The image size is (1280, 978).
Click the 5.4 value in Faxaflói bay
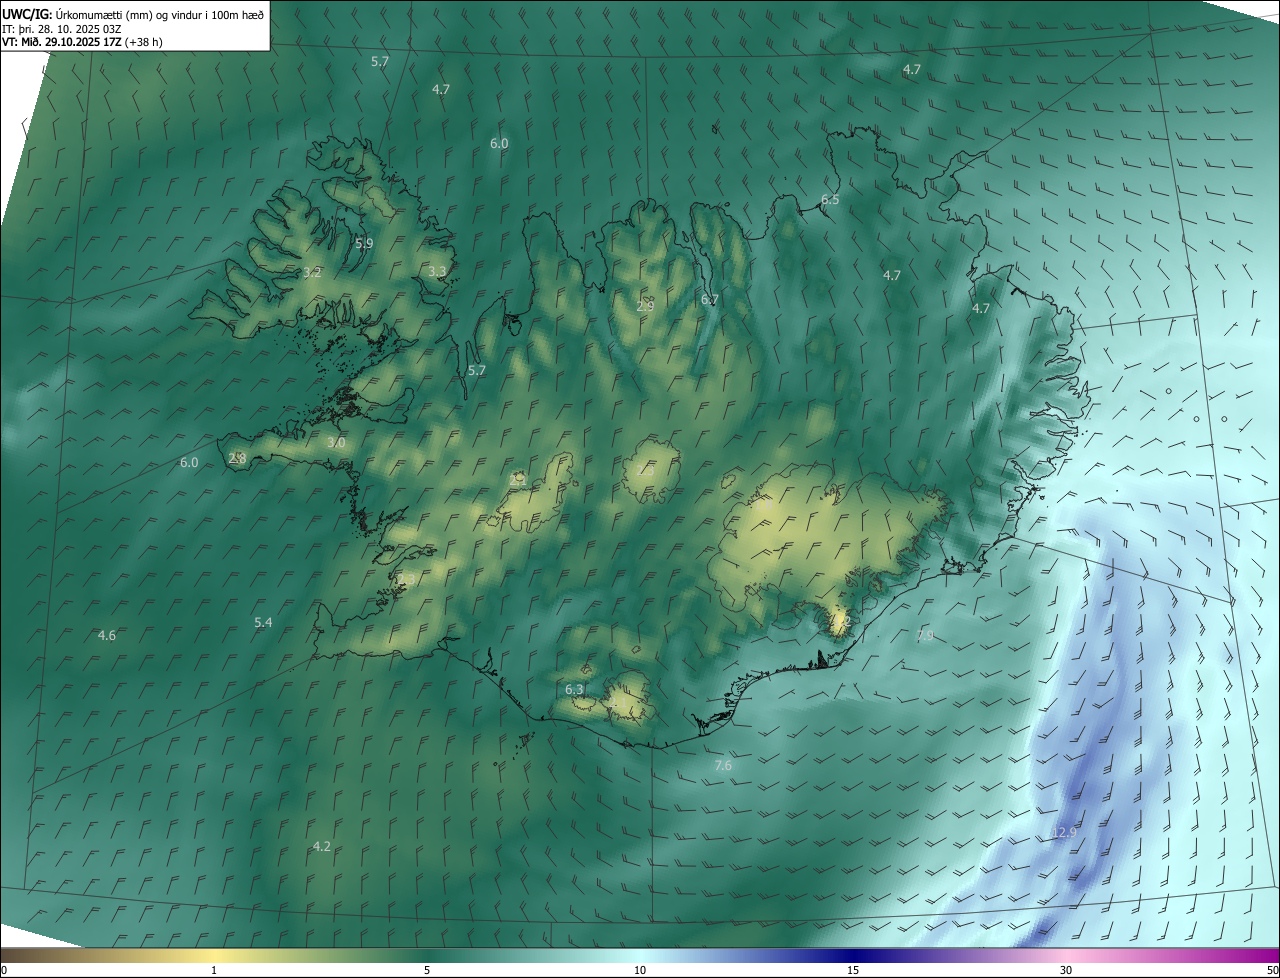pos(263,622)
